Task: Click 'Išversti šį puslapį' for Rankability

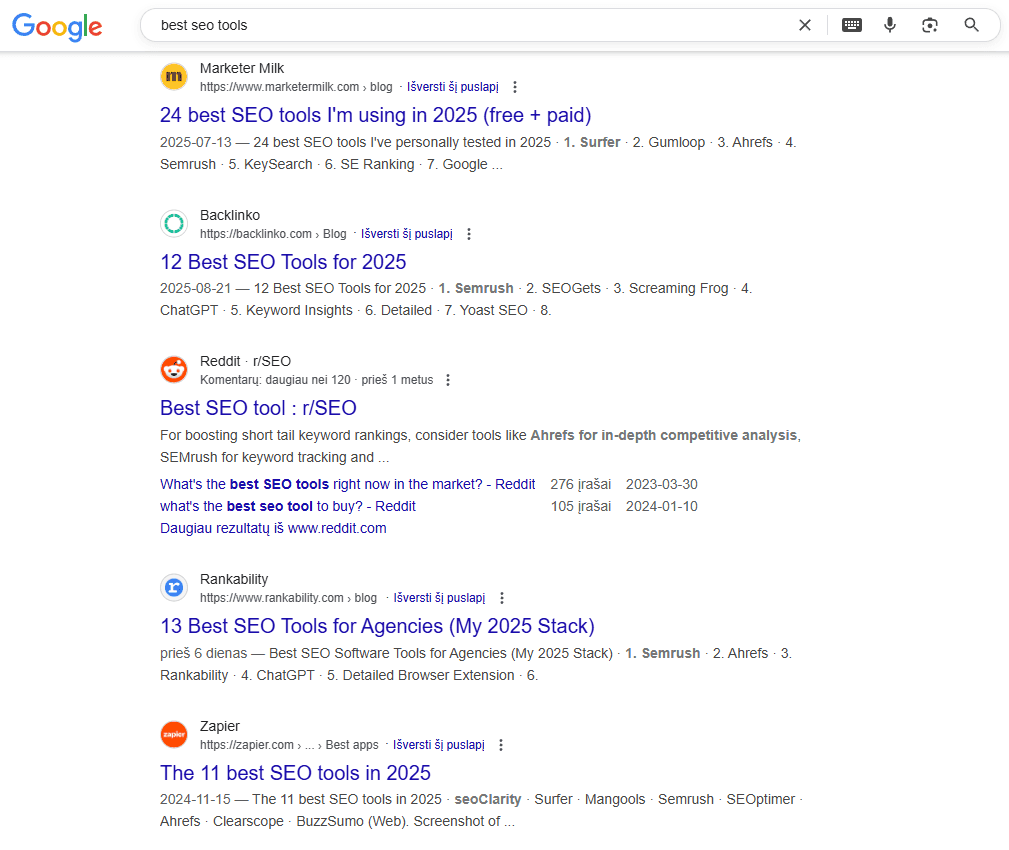Action: coord(440,598)
